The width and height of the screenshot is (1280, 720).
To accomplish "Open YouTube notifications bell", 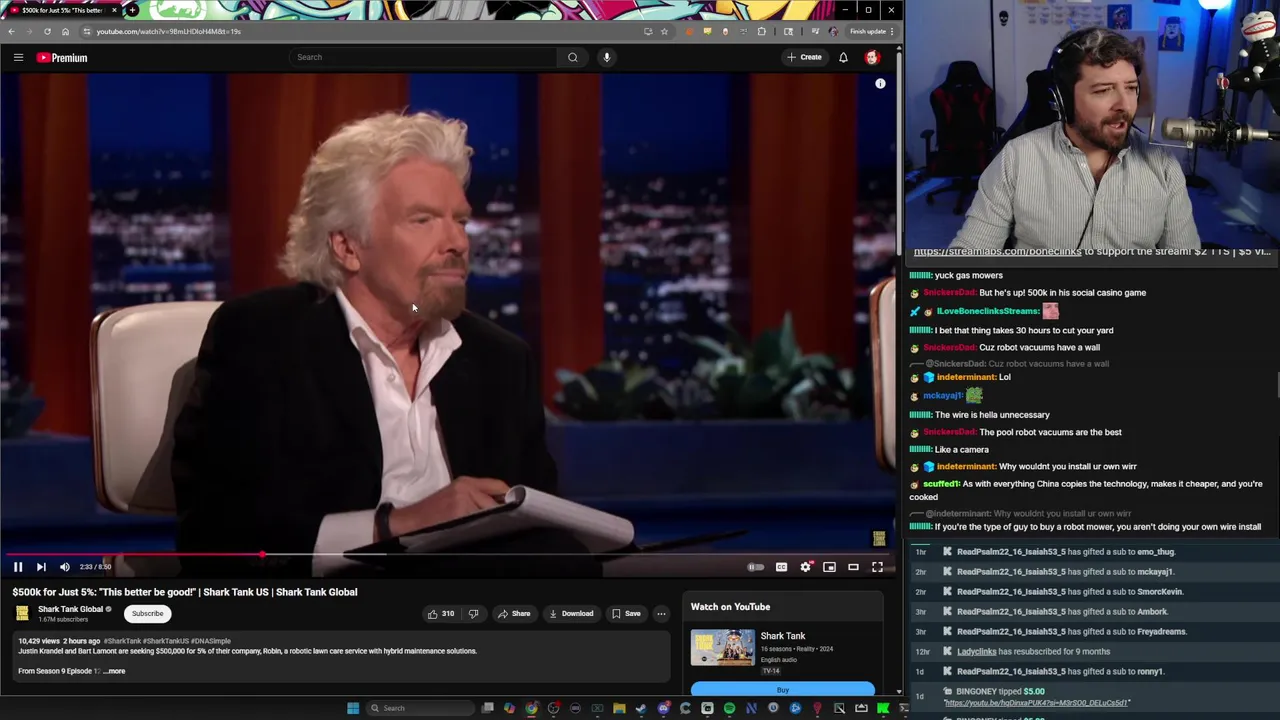I will click(x=843, y=57).
